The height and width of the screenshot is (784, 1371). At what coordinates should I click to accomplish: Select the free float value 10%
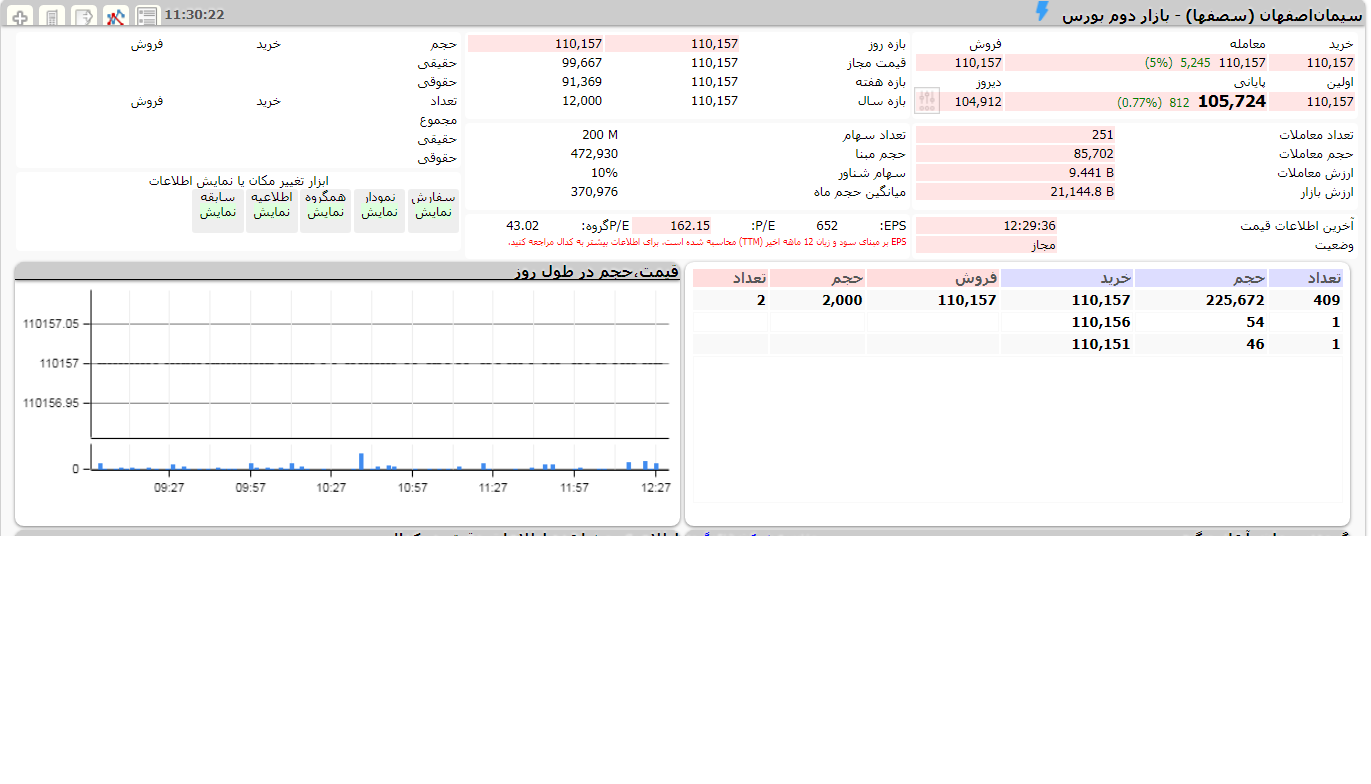click(604, 173)
